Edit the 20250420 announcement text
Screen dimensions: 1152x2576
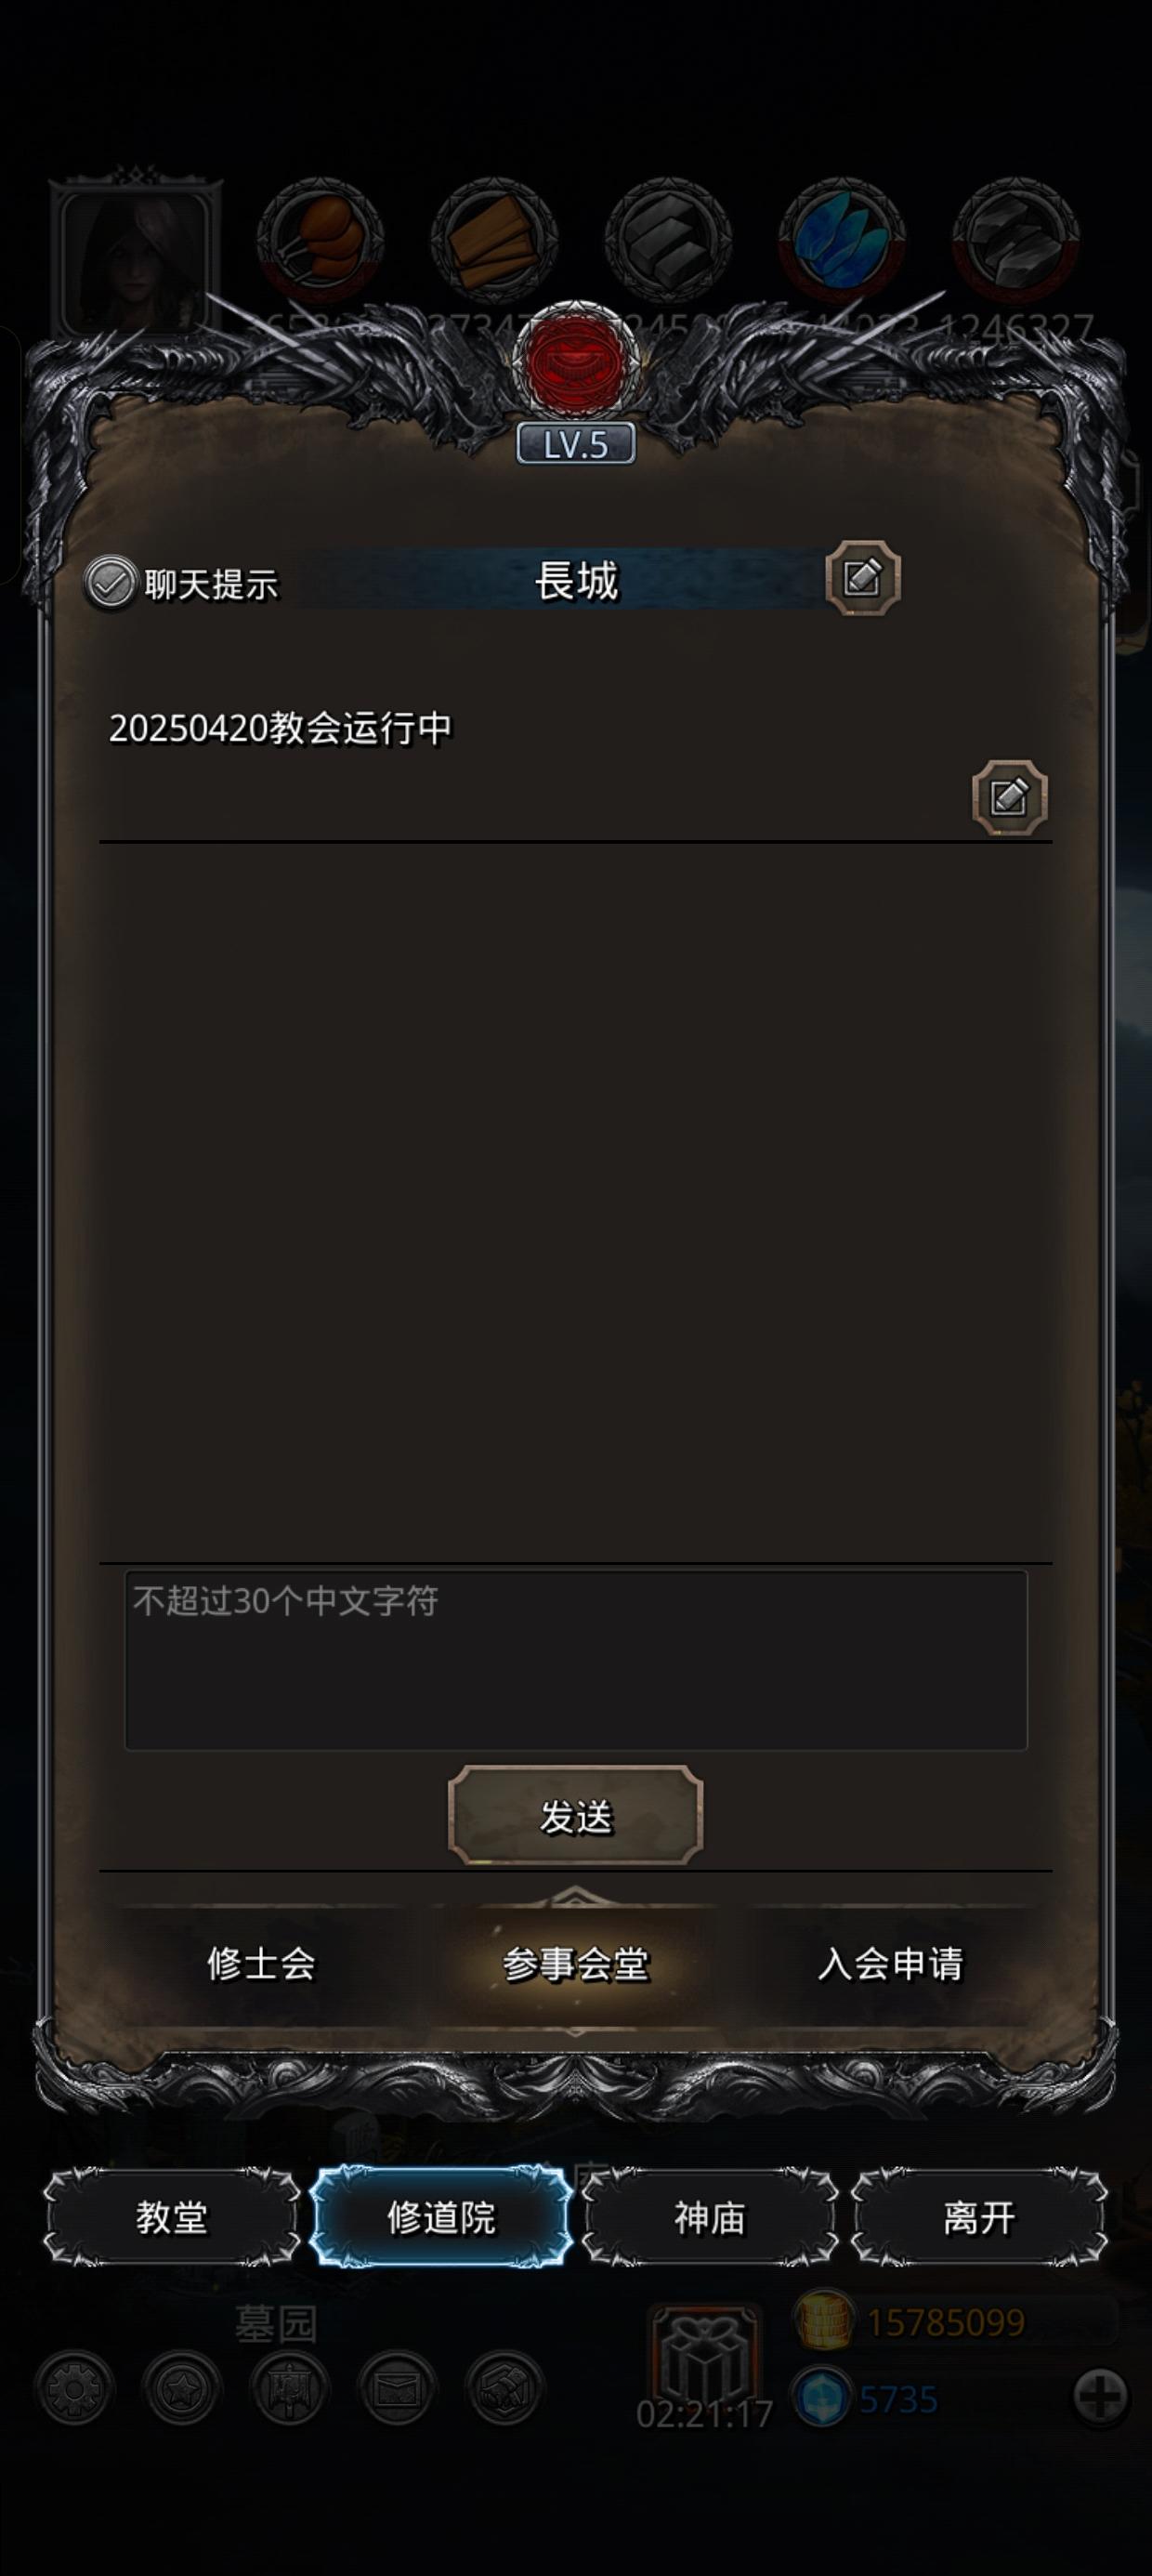[1010, 797]
